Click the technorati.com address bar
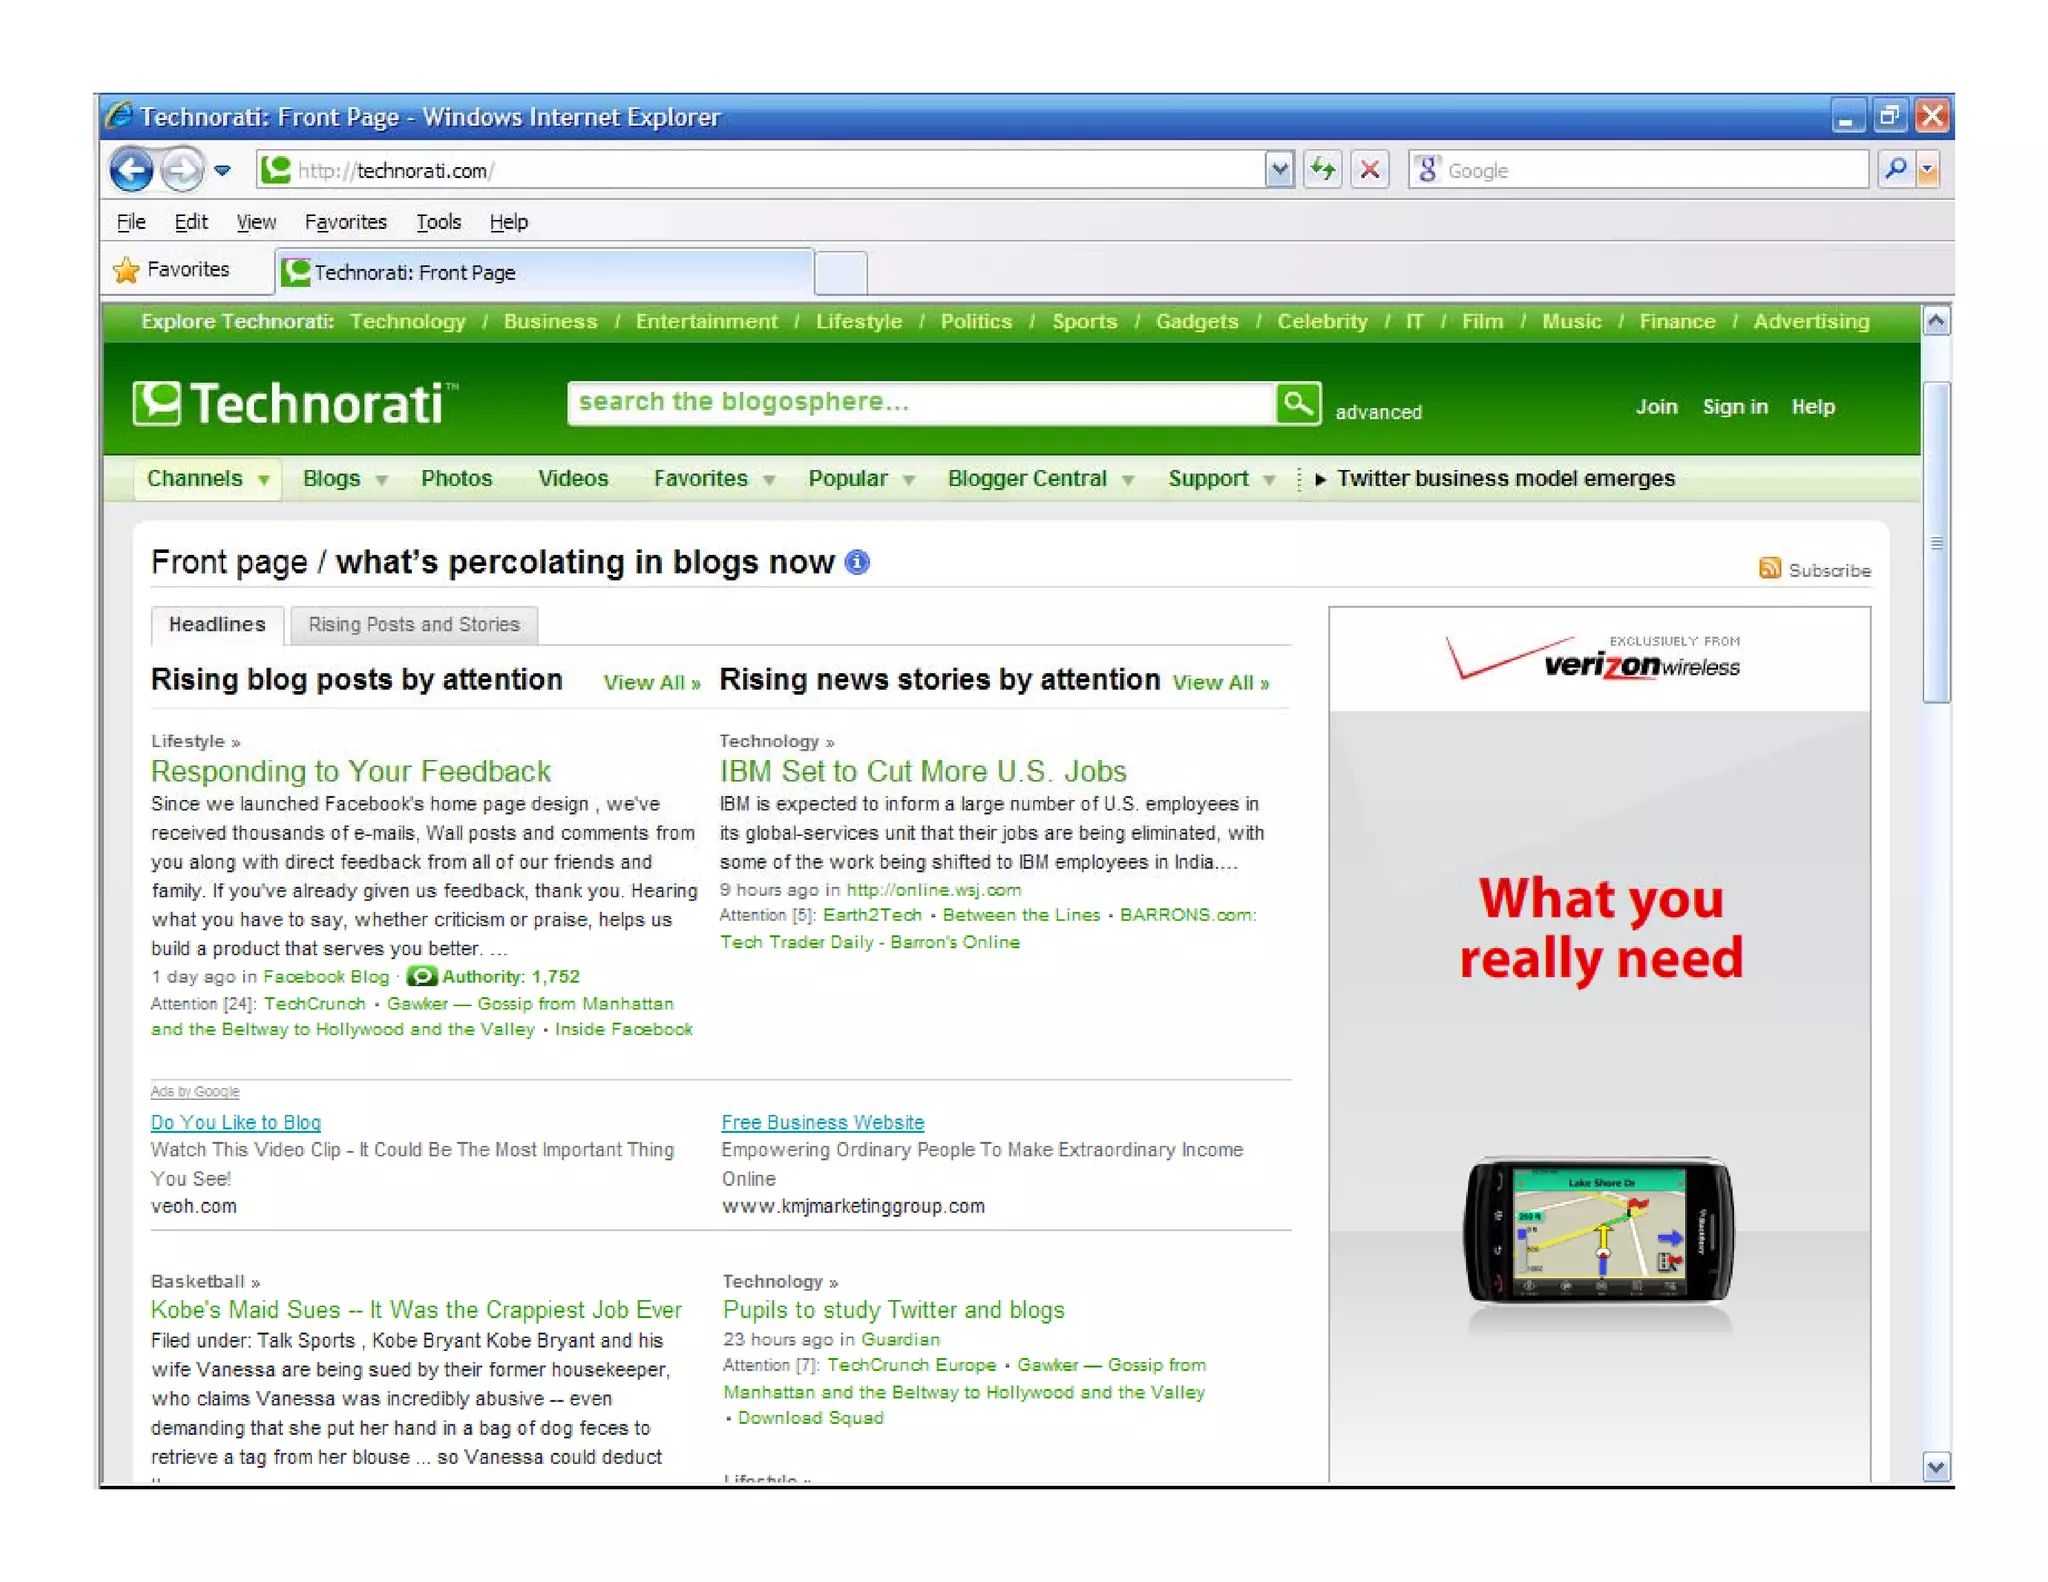The width and height of the screenshot is (2048, 1582). 761,170
